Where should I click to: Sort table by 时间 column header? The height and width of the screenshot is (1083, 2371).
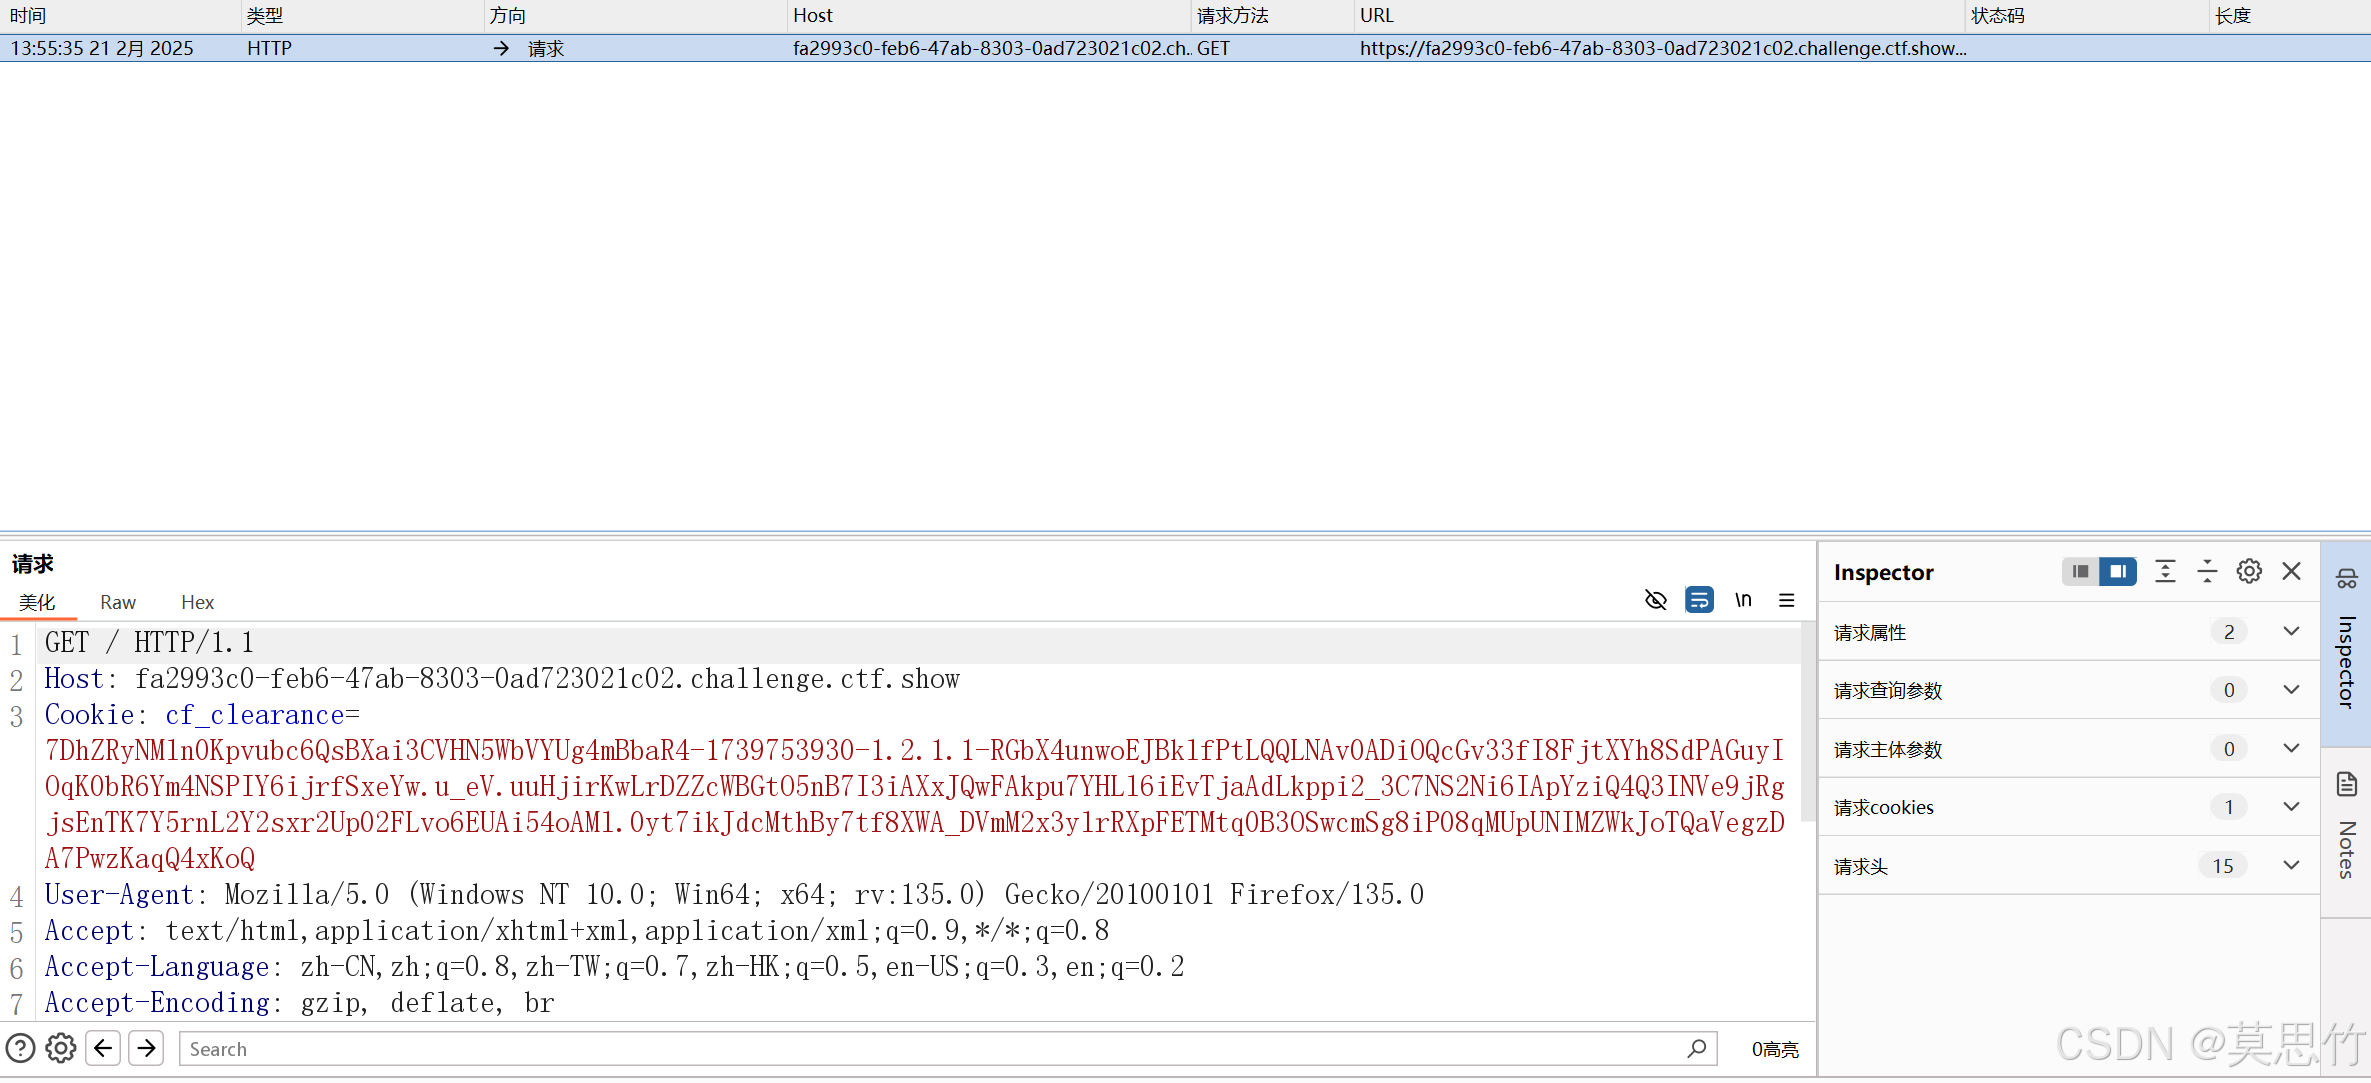tap(28, 15)
